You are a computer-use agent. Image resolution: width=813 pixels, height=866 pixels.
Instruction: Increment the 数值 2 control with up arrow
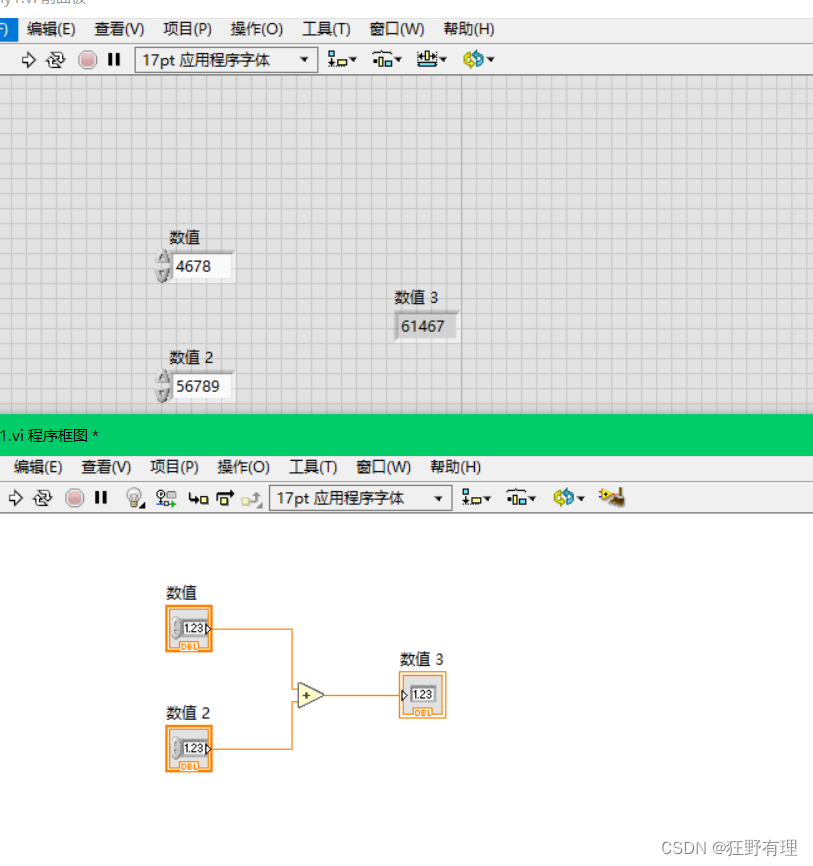[x=163, y=377]
